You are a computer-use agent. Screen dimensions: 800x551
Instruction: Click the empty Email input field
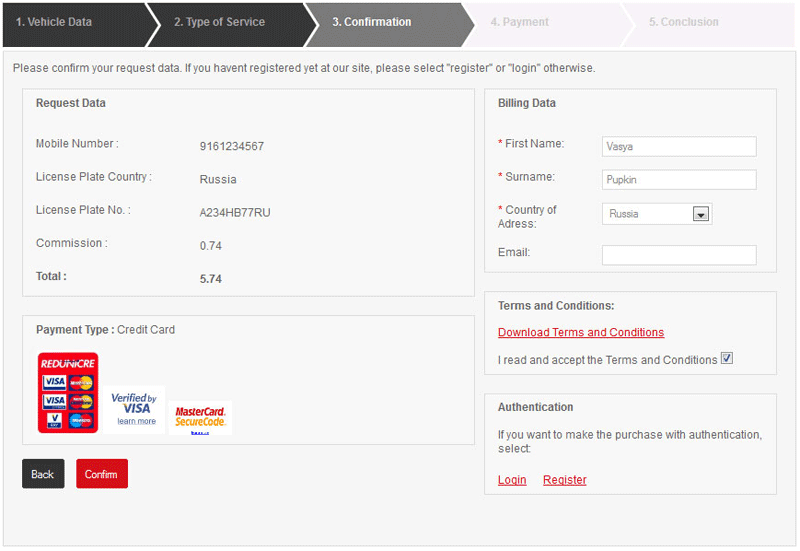(679, 255)
